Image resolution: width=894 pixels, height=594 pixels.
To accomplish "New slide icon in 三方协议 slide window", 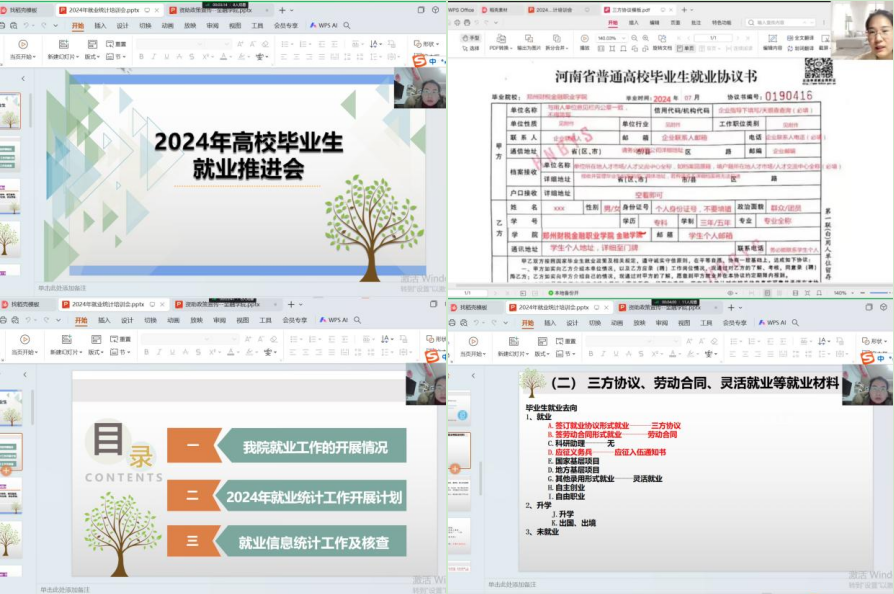I will 514,341.
